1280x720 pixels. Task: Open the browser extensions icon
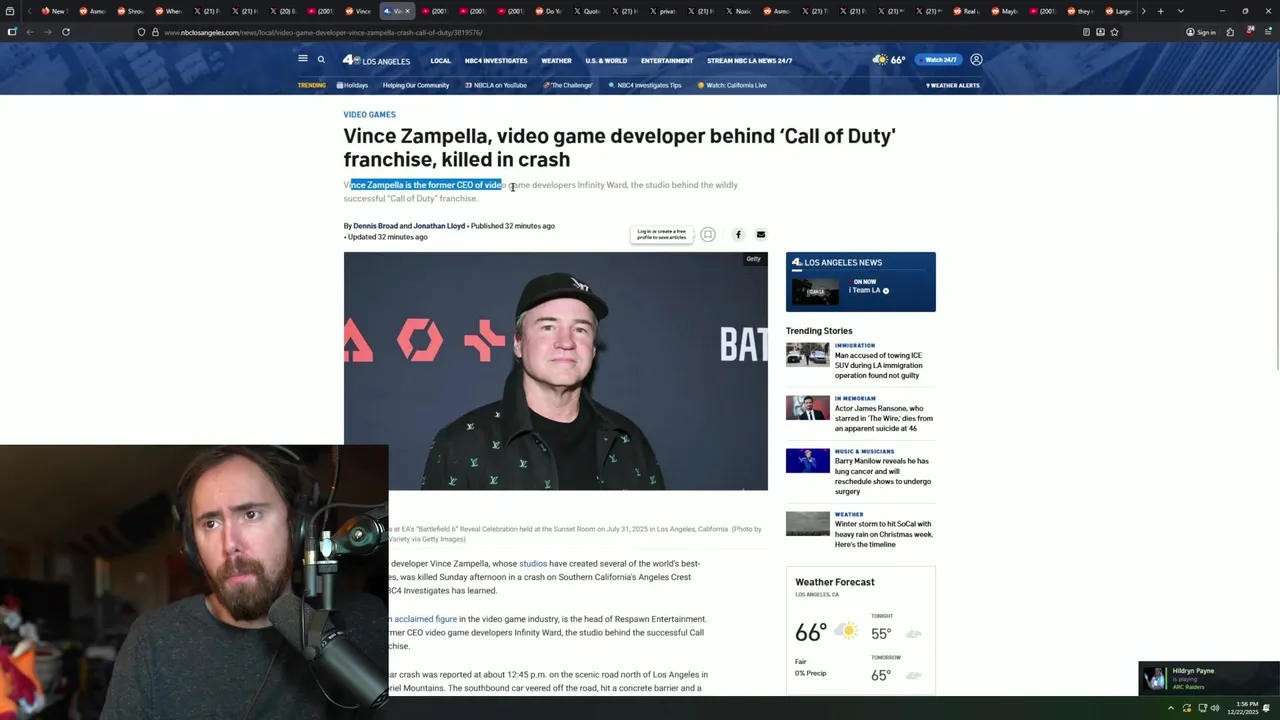[x=1230, y=32]
